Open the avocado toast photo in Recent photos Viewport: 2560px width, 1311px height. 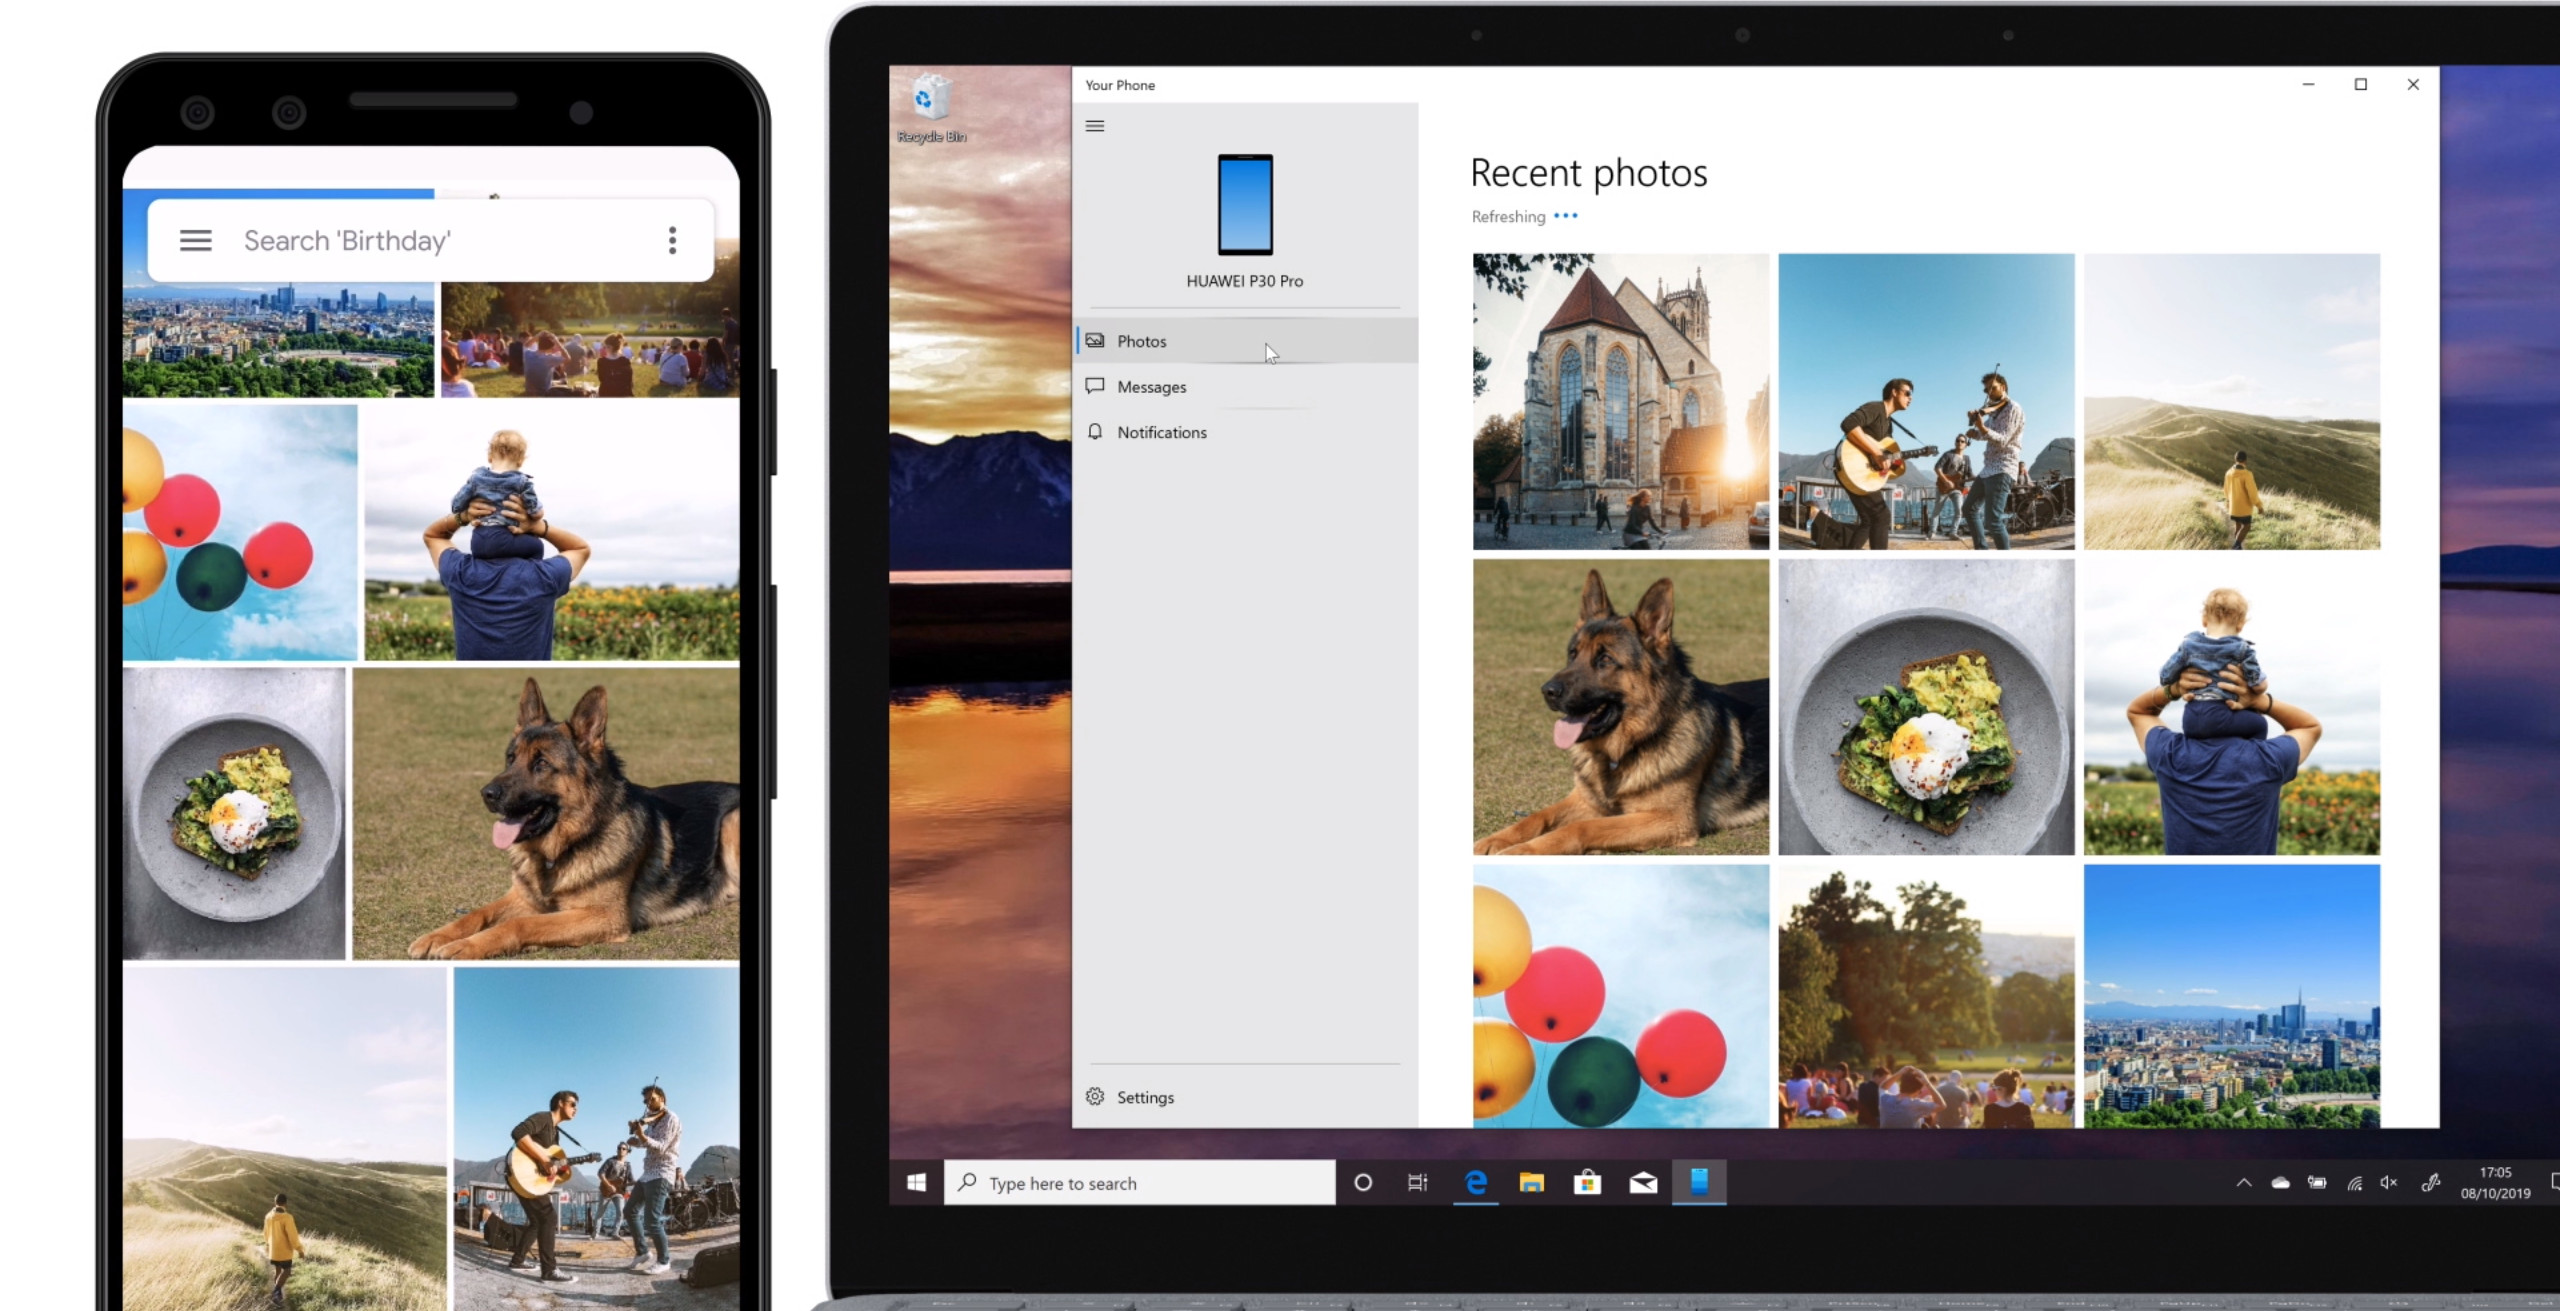click(x=1926, y=707)
